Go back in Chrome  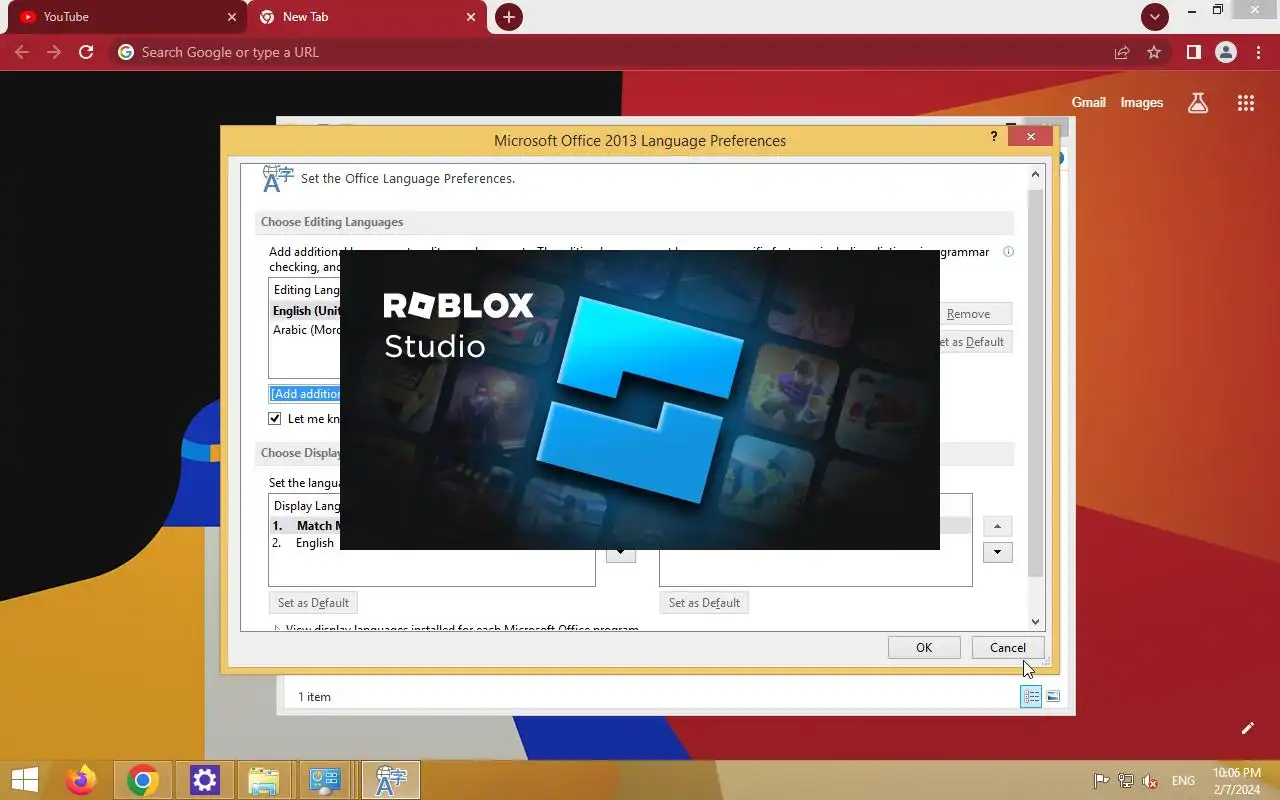(22, 52)
